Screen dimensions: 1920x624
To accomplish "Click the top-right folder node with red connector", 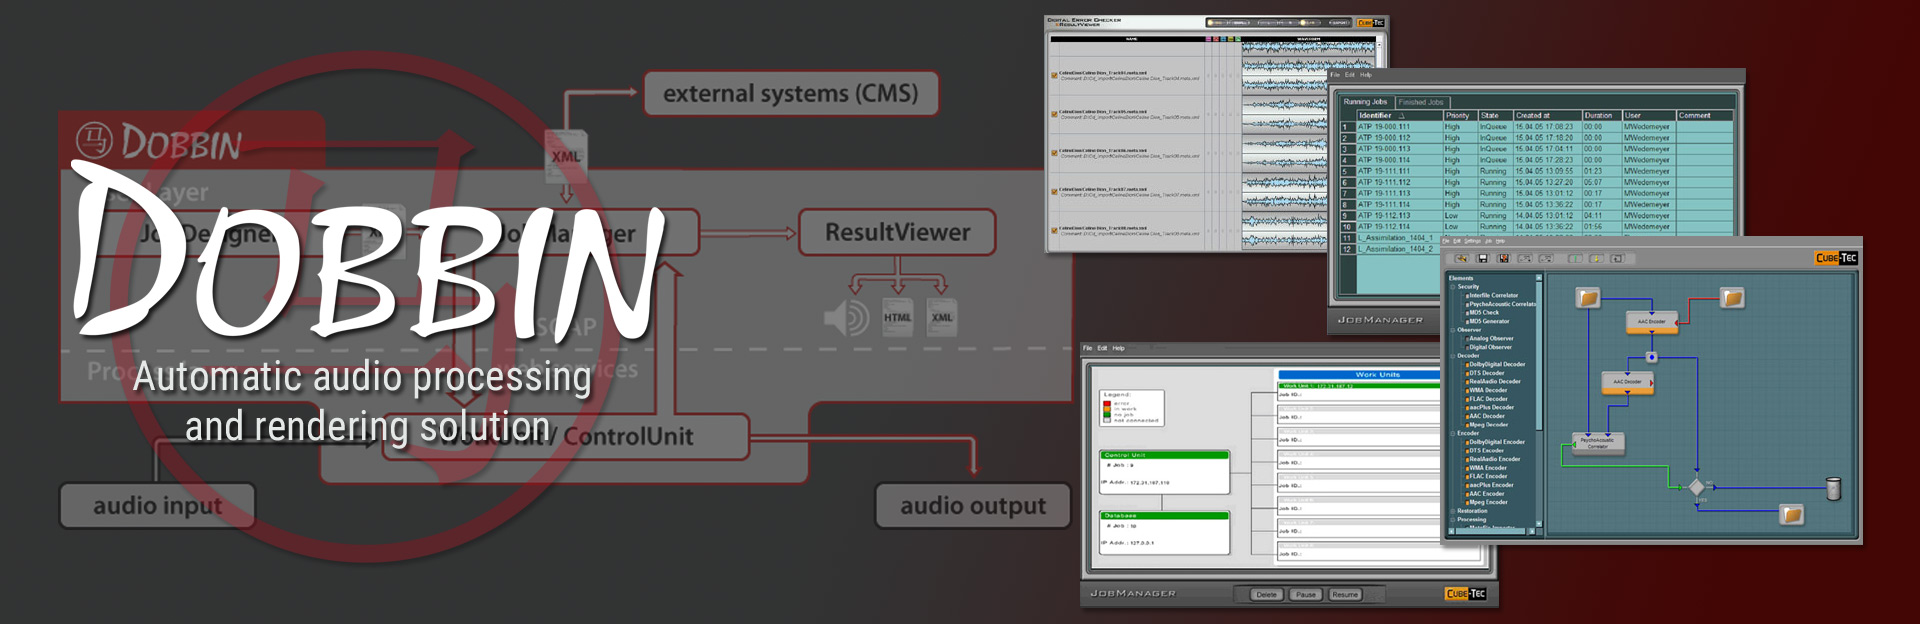I will pyautogui.click(x=1732, y=297).
